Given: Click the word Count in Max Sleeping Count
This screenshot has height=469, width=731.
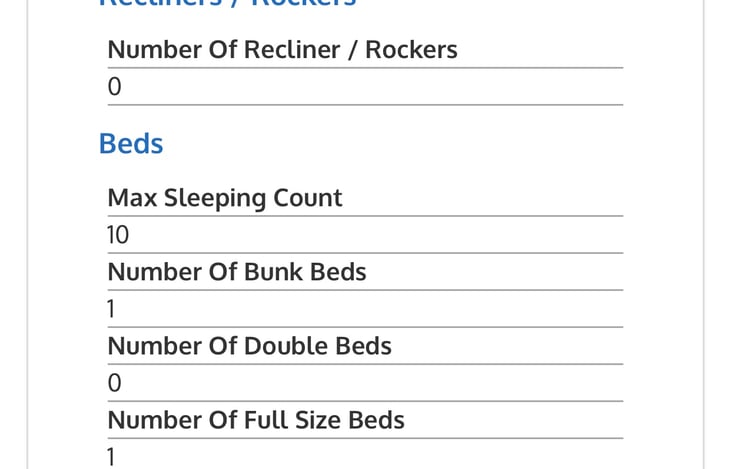Looking at the screenshot, I should click(308, 198).
